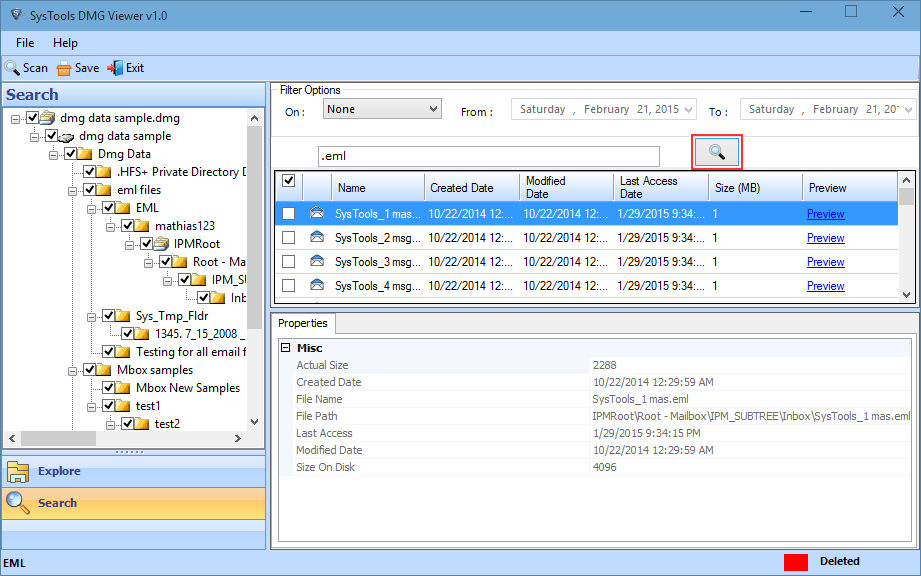This screenshot has height=576, width=921.
Task: Click envelope icon of SysTools_1 mas row
Action: [317, 213]
